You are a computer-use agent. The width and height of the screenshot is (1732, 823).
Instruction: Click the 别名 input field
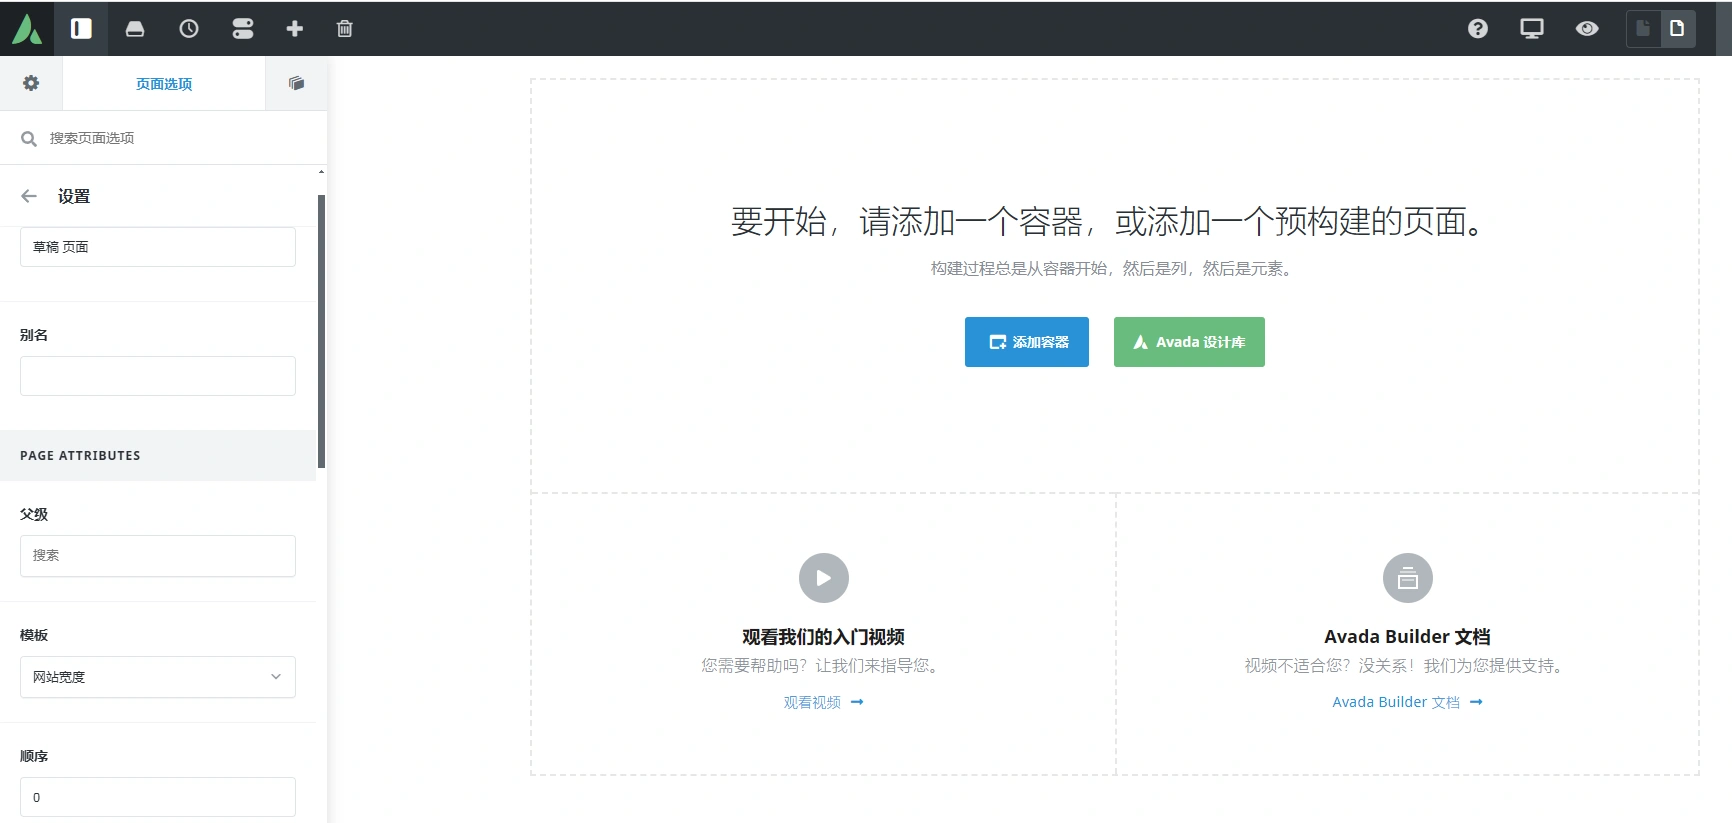pyautogui.click(x=158, y=376)
